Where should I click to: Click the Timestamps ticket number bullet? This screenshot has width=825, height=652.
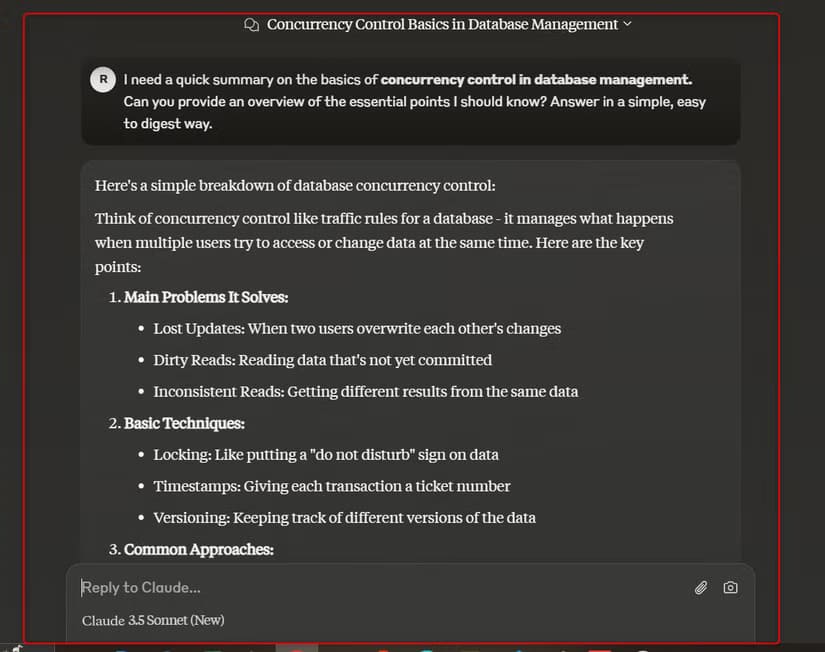tap(331, 487)
